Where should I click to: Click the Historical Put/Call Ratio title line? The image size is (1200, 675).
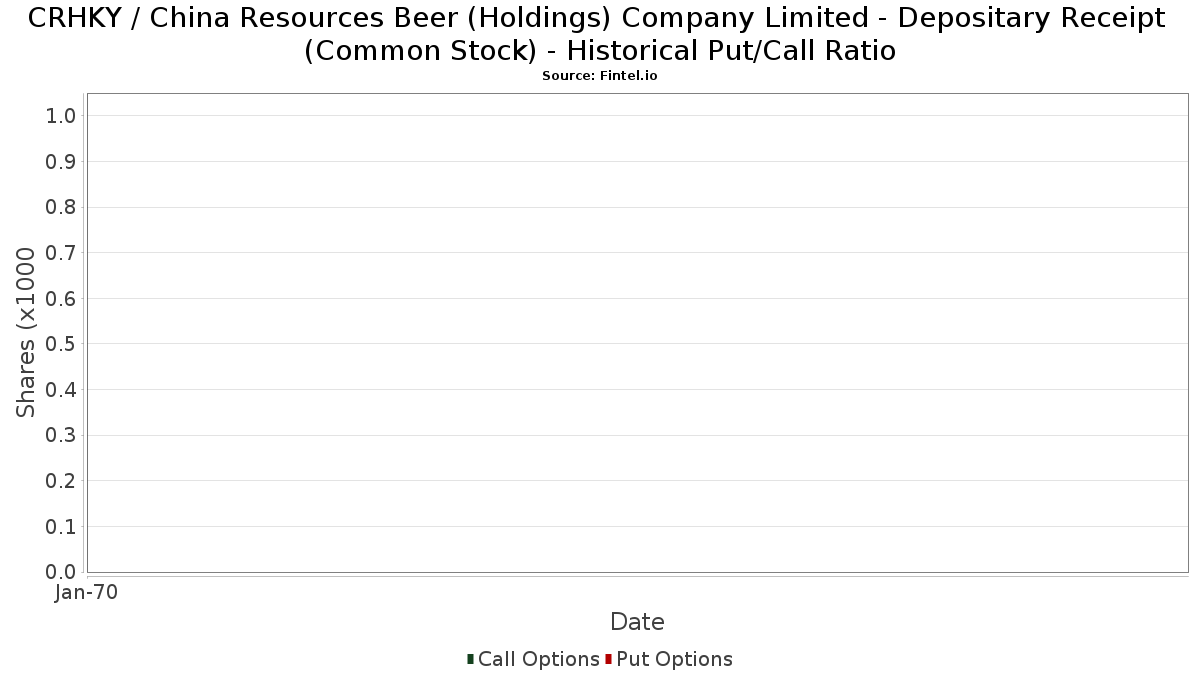(599, 50)
